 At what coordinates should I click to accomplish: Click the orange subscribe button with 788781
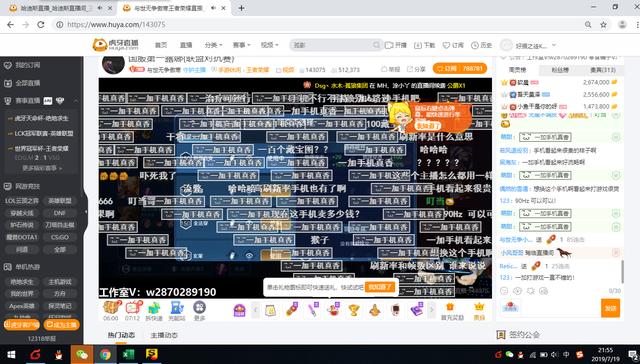[460, 69]
